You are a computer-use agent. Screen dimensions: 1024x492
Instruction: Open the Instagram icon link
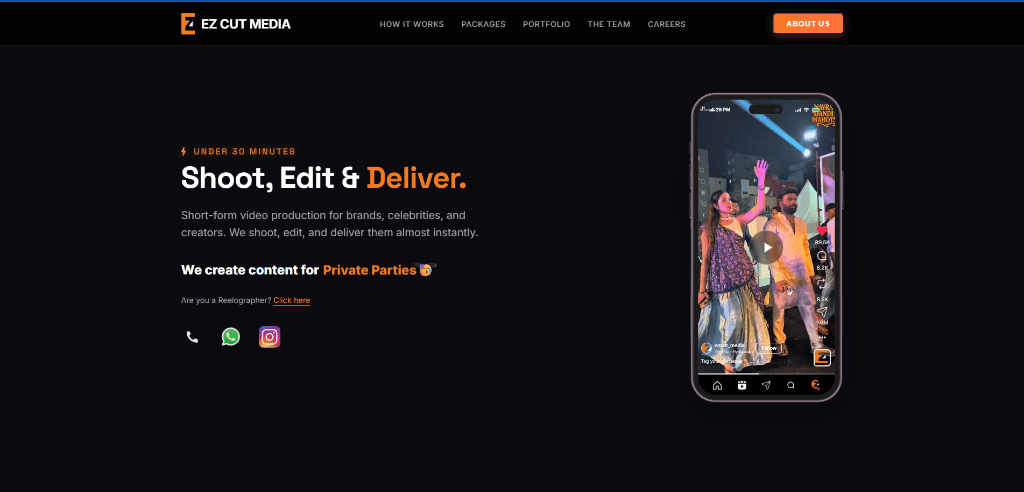pyautogui.click(x=270, y=336)
